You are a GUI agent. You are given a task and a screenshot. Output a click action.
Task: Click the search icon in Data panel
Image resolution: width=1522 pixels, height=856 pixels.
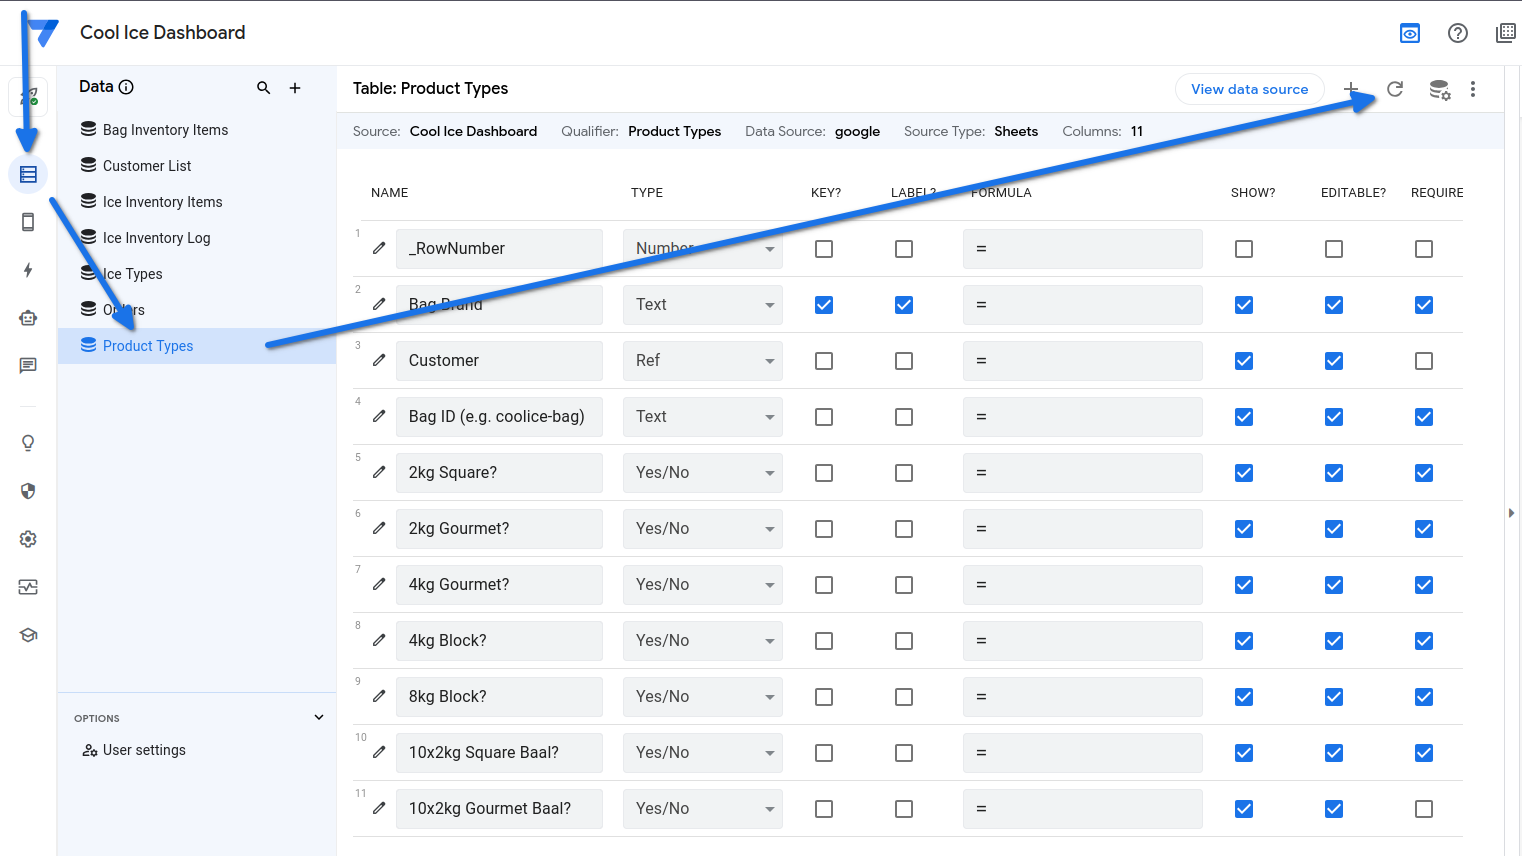point(264,88)
